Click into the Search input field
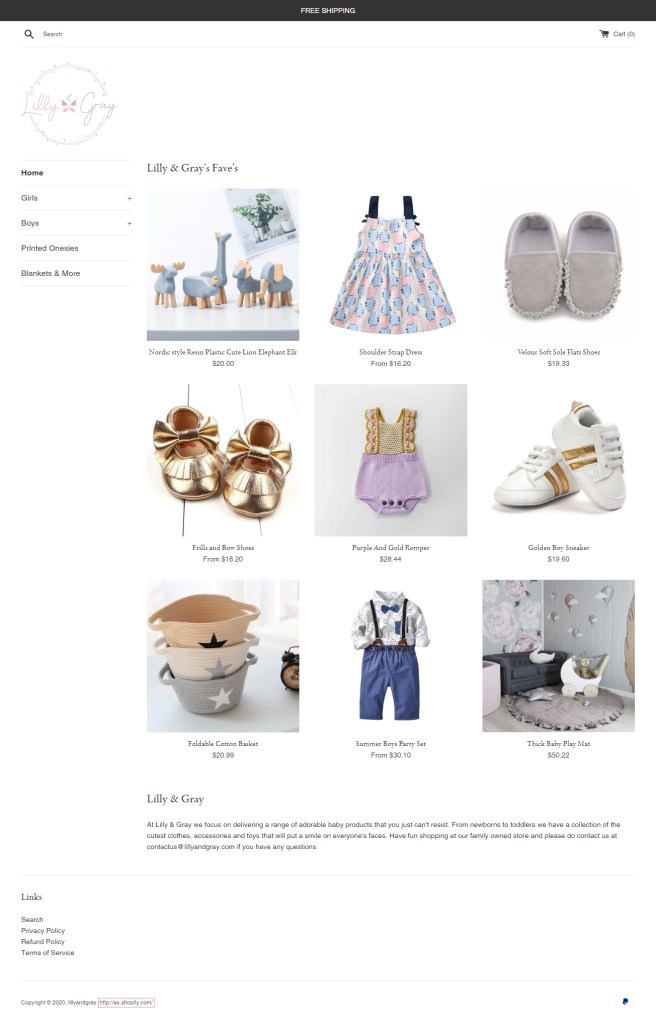Image resolution: width=656 pixels, height=1023 pixels. pos(131,34)
